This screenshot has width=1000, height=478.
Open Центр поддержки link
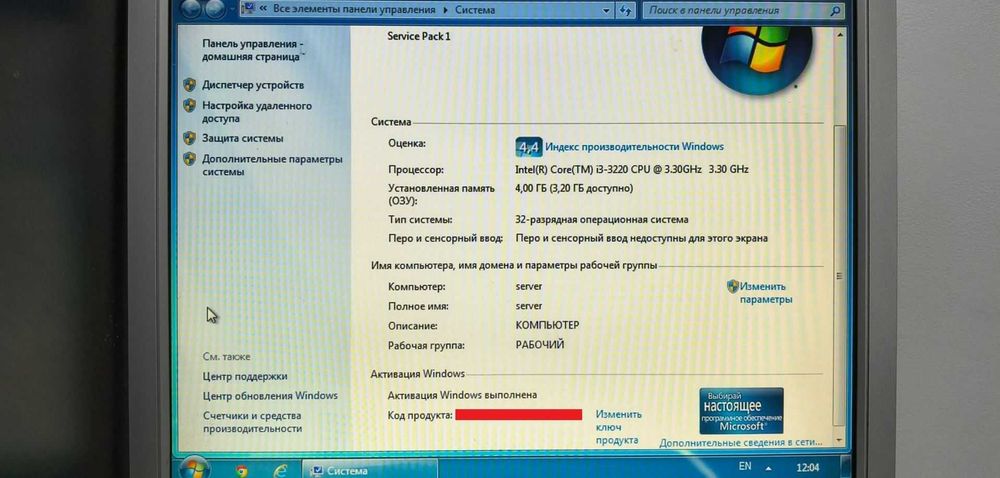(245, 376)
